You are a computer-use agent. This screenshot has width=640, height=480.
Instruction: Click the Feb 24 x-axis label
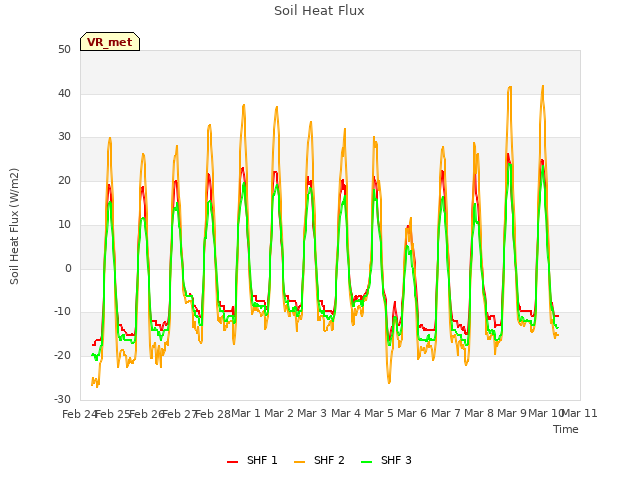[x=79, y=414]
